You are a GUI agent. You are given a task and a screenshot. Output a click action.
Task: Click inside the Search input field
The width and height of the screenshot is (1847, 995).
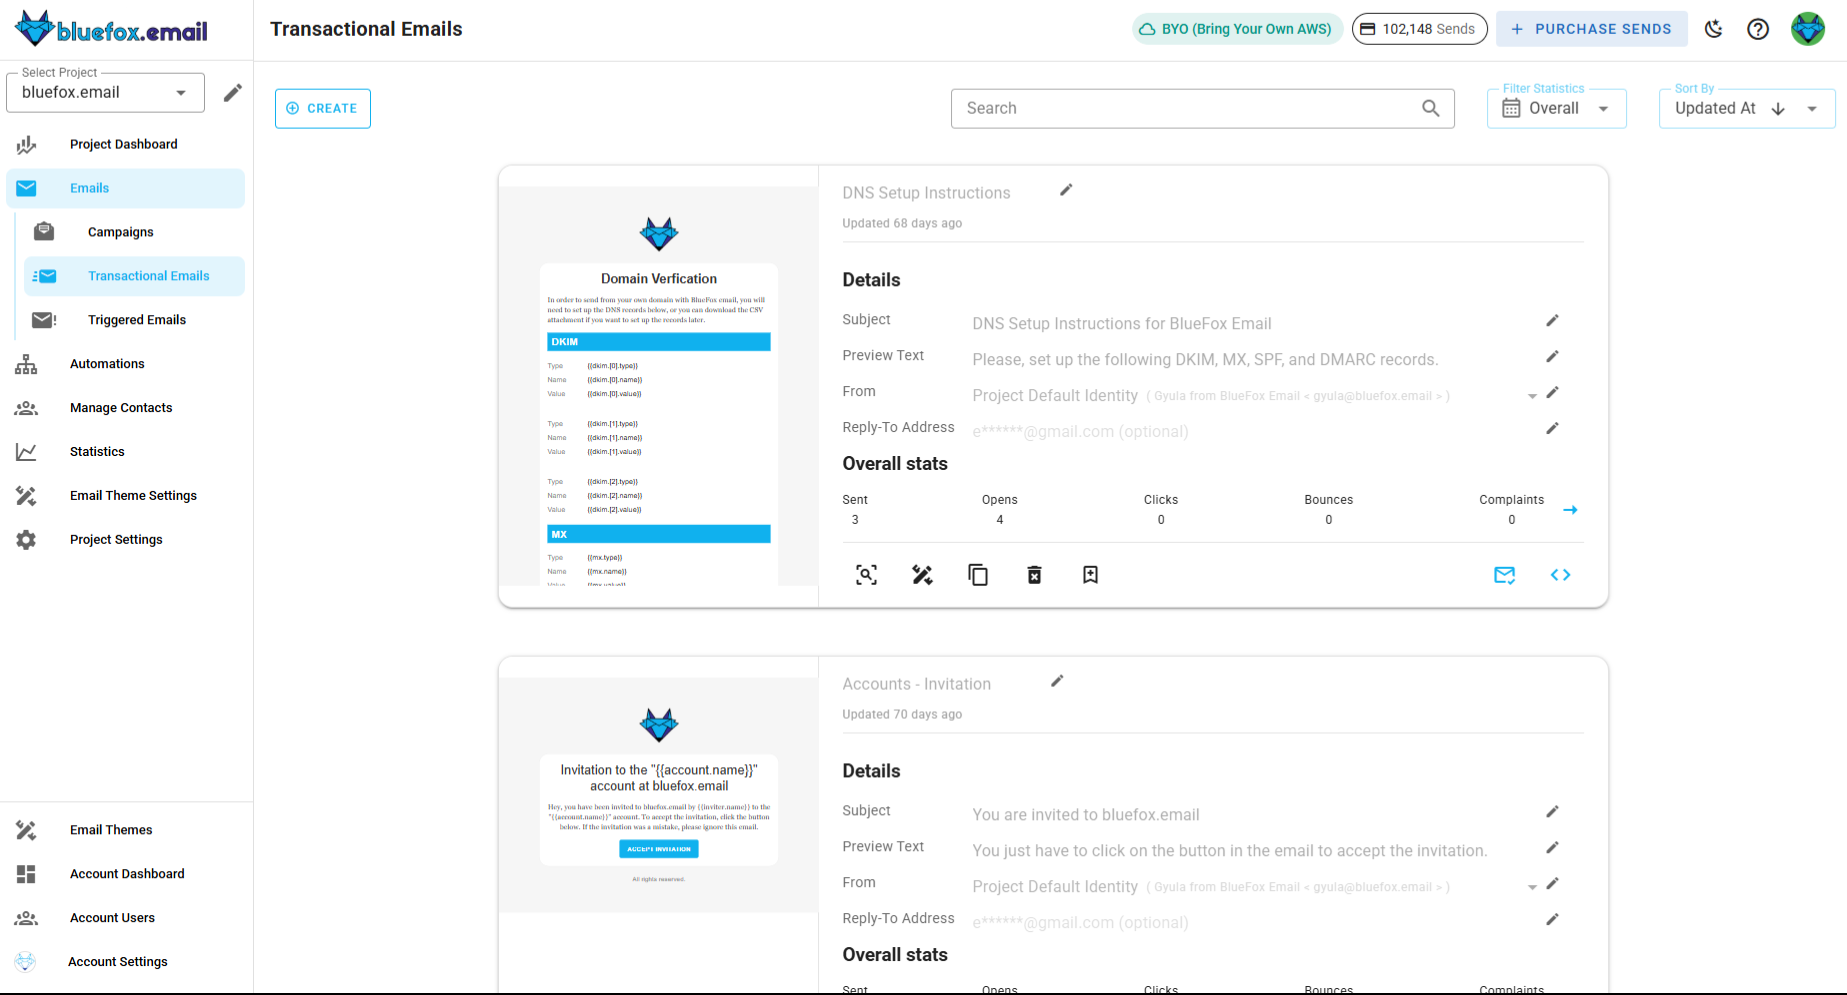pyautogui.click(x=1150, y=108)
